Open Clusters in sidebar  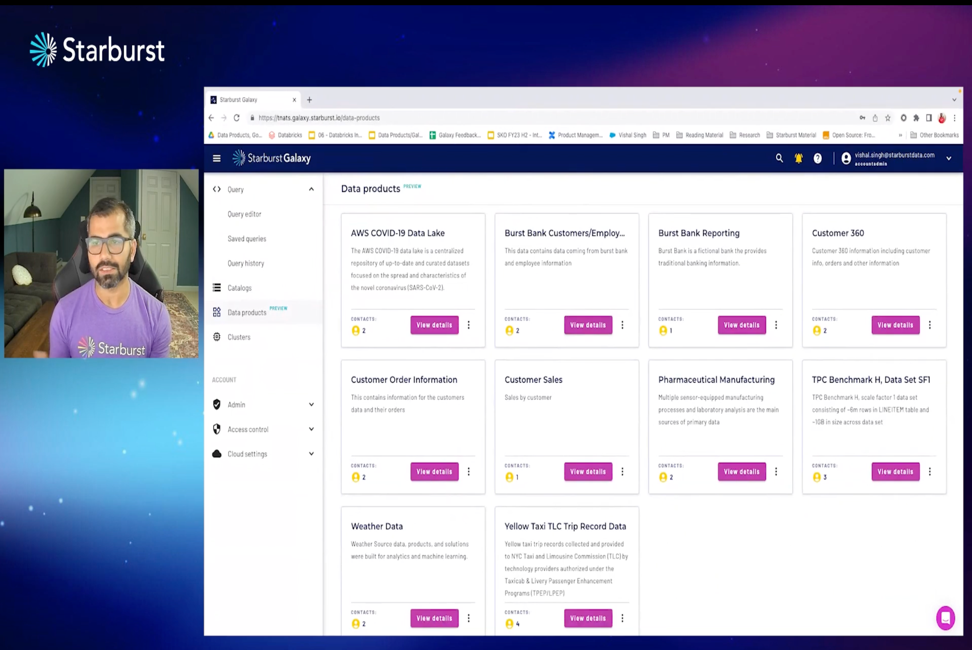point(239,337)
